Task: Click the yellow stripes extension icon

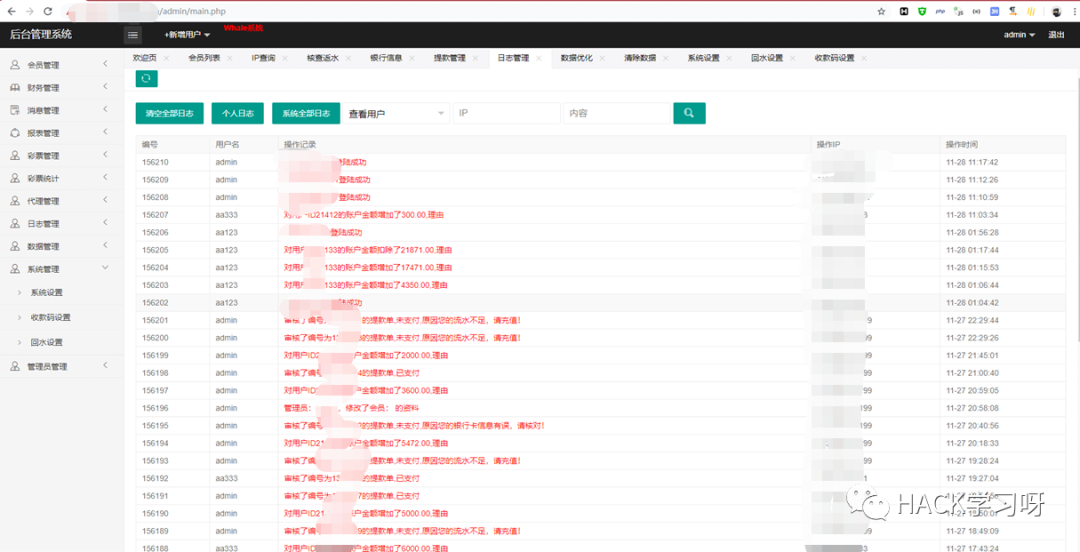Action: 1031,11
